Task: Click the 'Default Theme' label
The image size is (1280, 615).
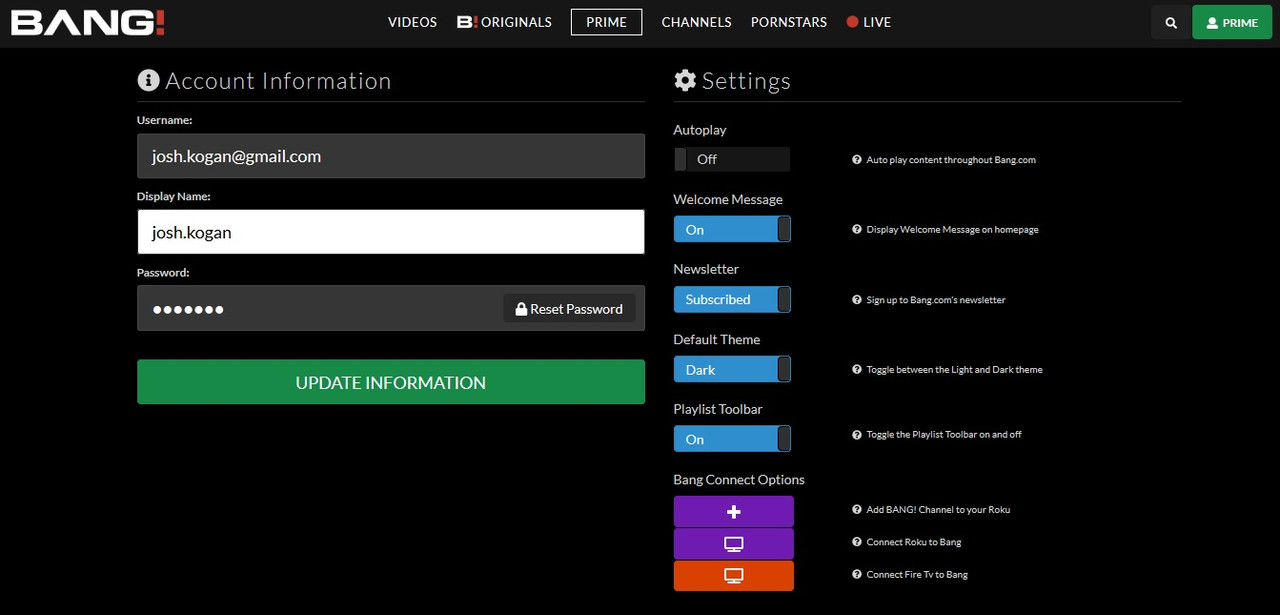Action: point(717,340)
